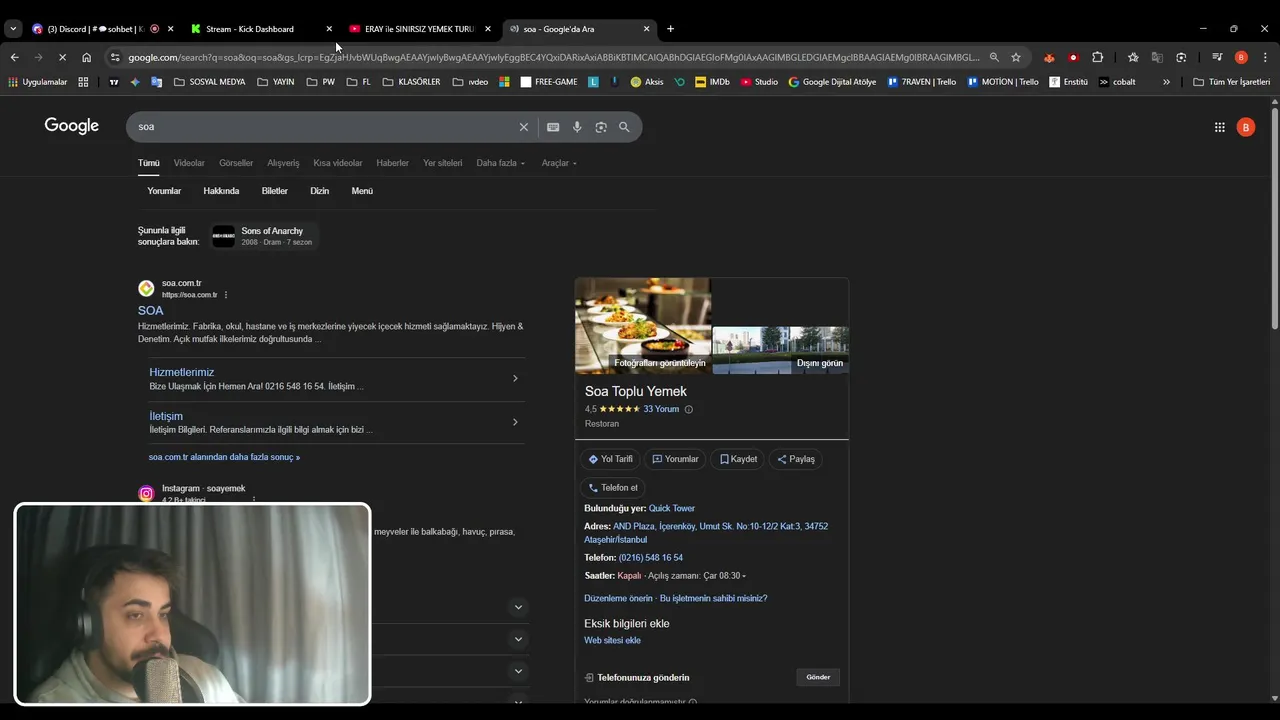This screenshot has width=1280, height=720.
Task: Call the phone number (0216) 548 16 54
Action: coord(651,557)
